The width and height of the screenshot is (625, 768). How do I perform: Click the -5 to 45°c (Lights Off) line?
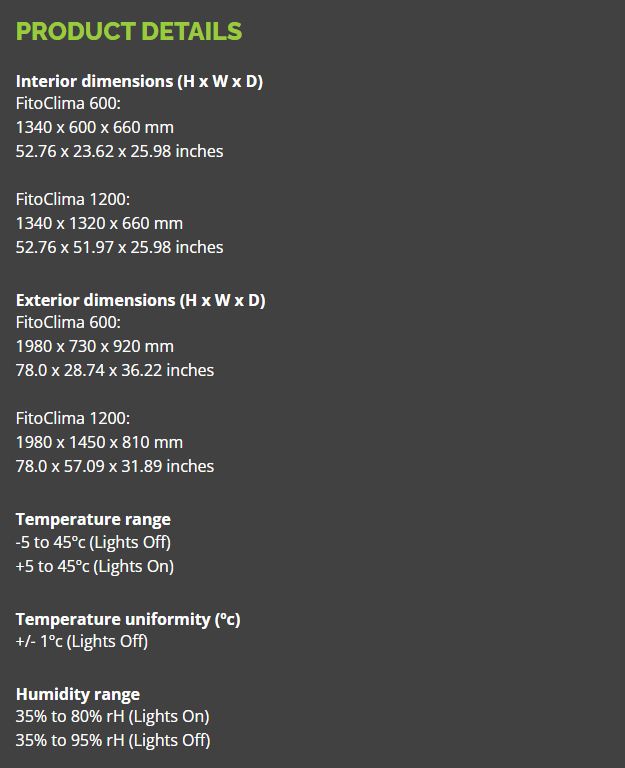[93, 543]
